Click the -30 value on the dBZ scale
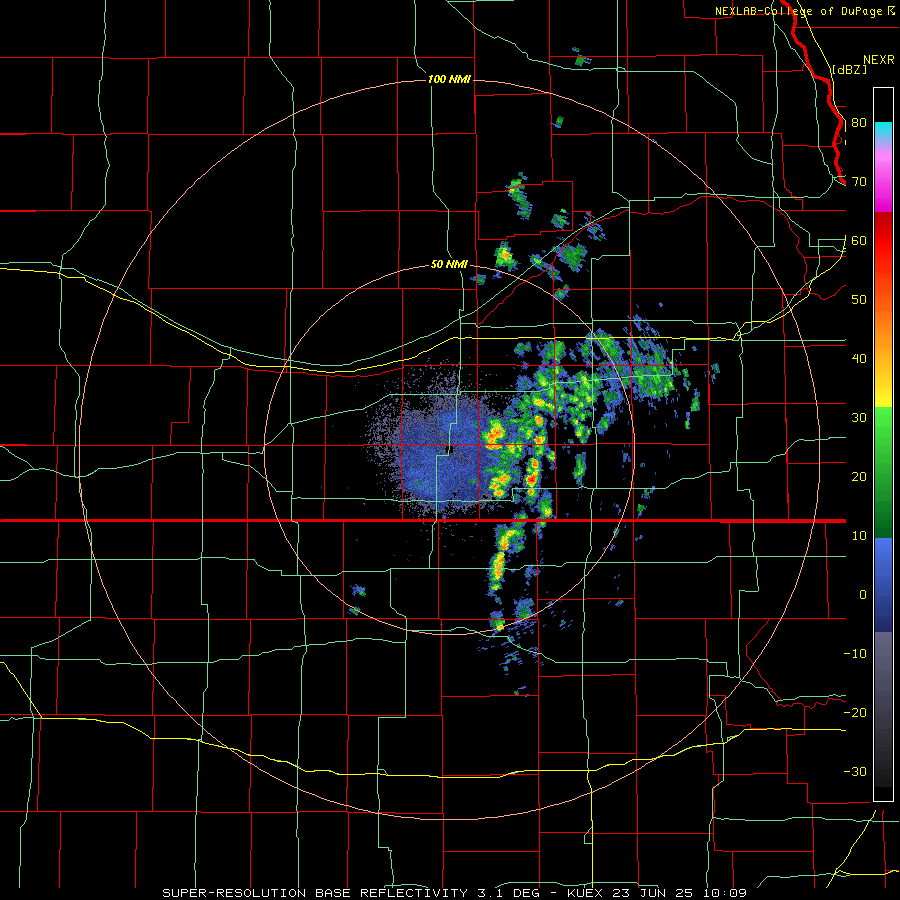Image resolution: width=900 pixels, height=900 pixels. (855, 772)
